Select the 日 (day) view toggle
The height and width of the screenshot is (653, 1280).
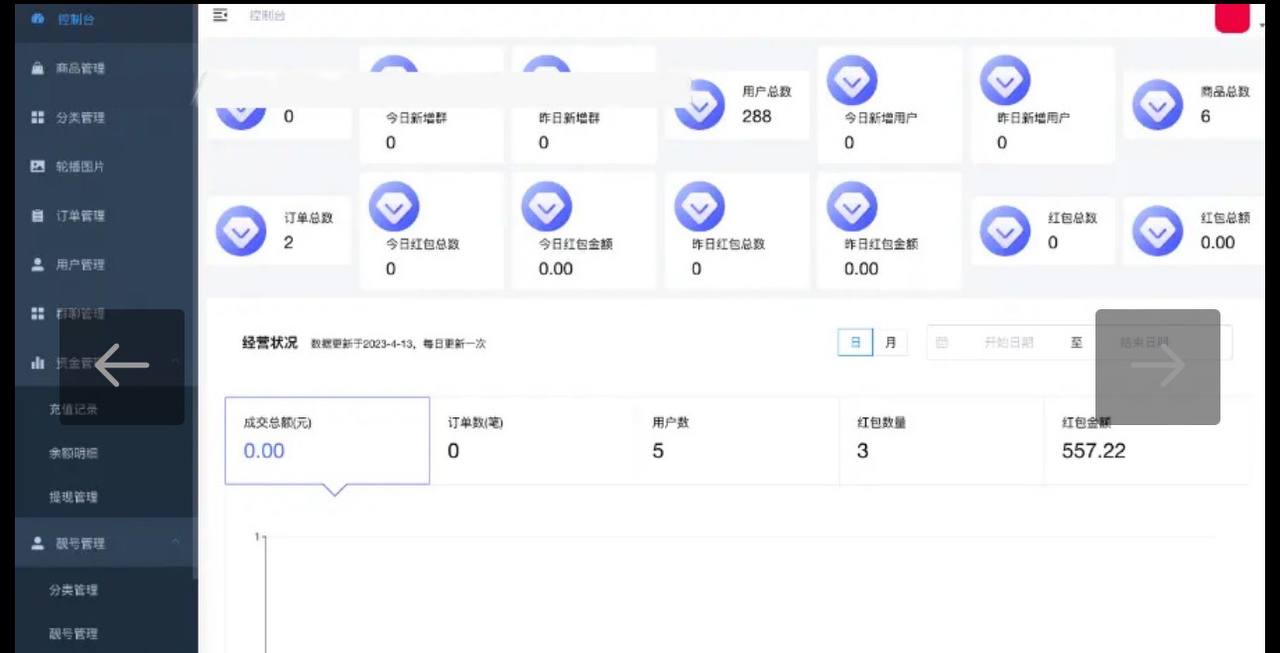(x=855, y=343)
